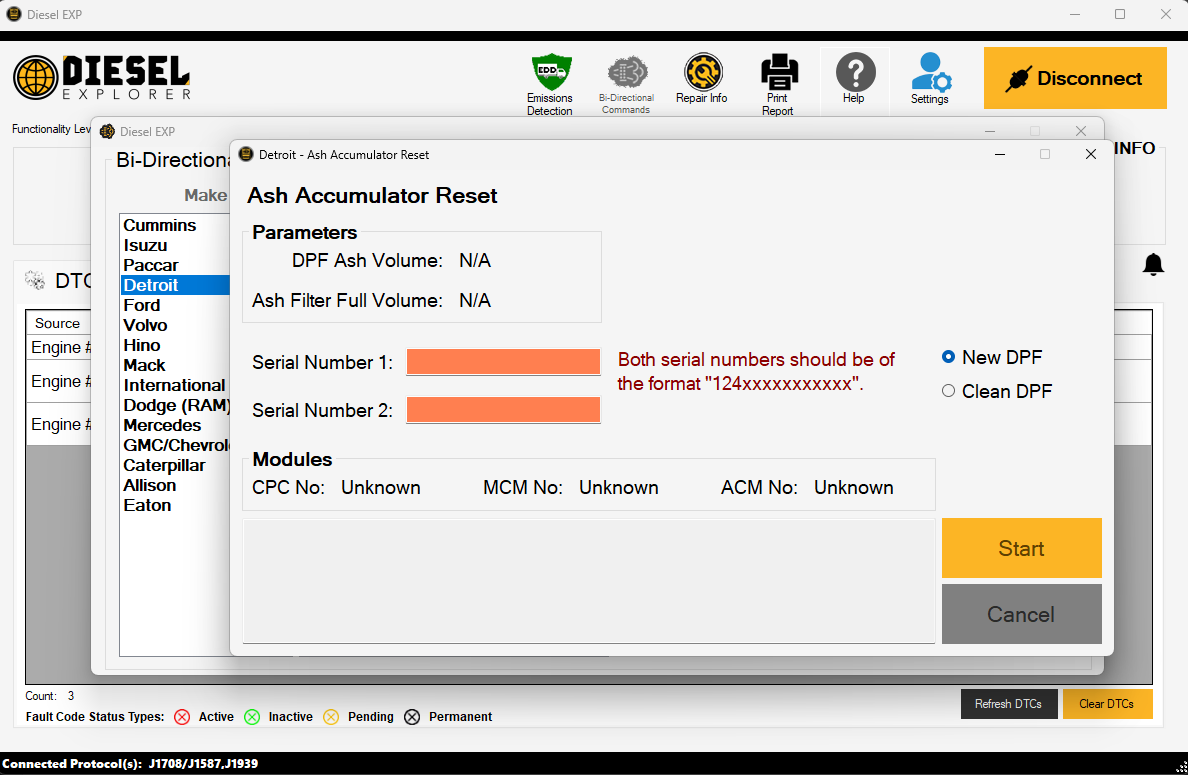This screenshot has height=775, width=1188.
Task: Click the Diesel Explorer globe logo
Action: pos(35,77)
